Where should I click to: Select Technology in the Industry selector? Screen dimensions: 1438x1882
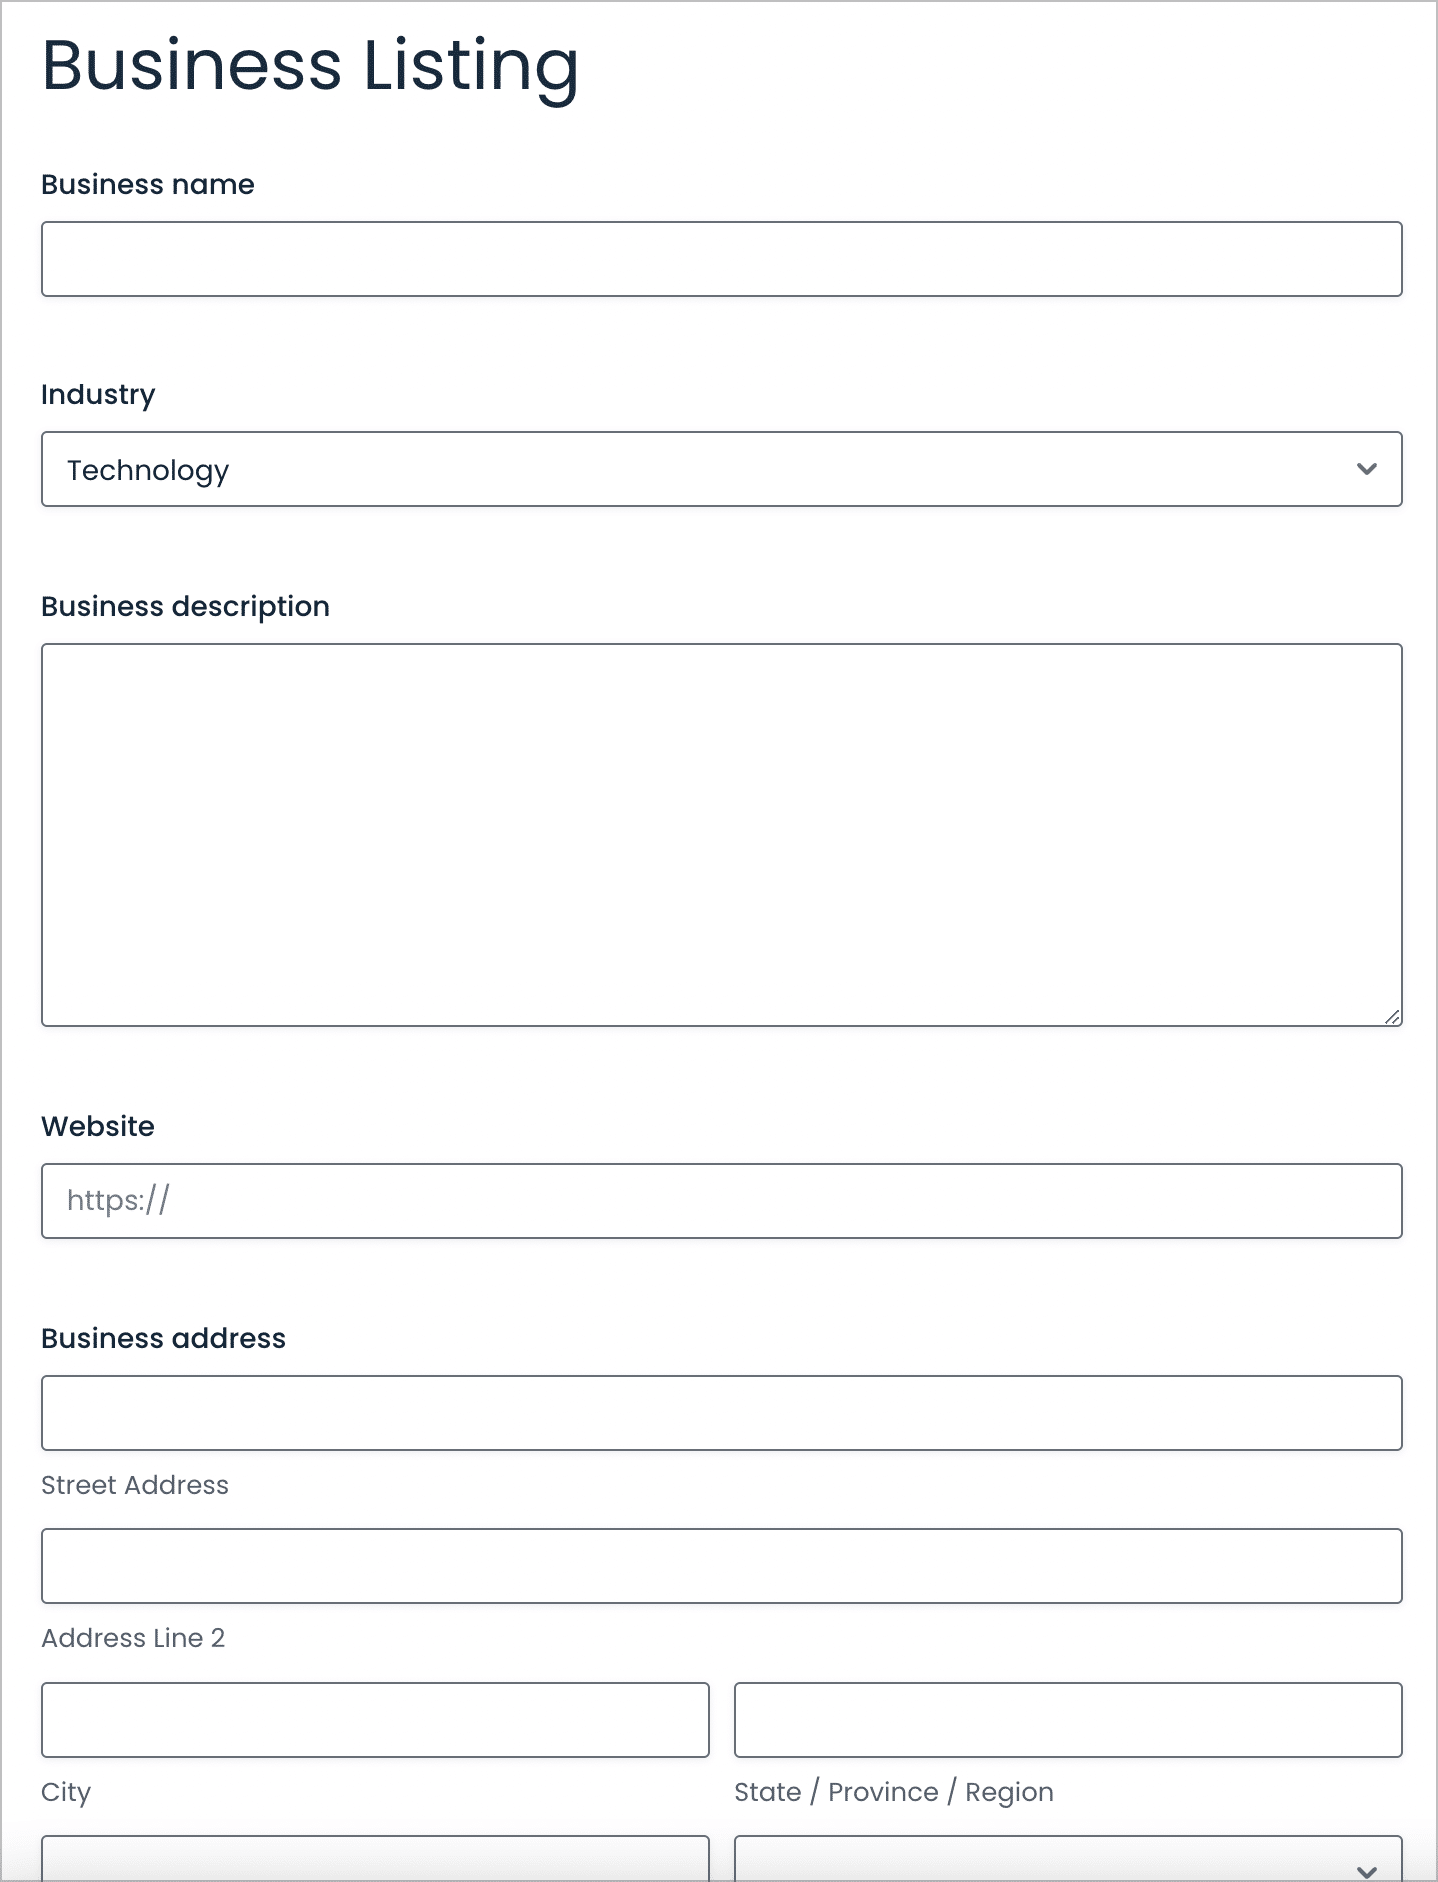[720, 469]
